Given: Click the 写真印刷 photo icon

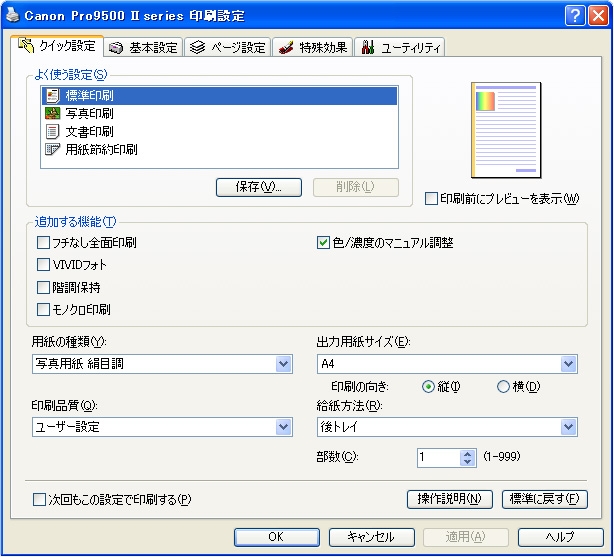Looking at the screenshot, I should pos(52,114).
